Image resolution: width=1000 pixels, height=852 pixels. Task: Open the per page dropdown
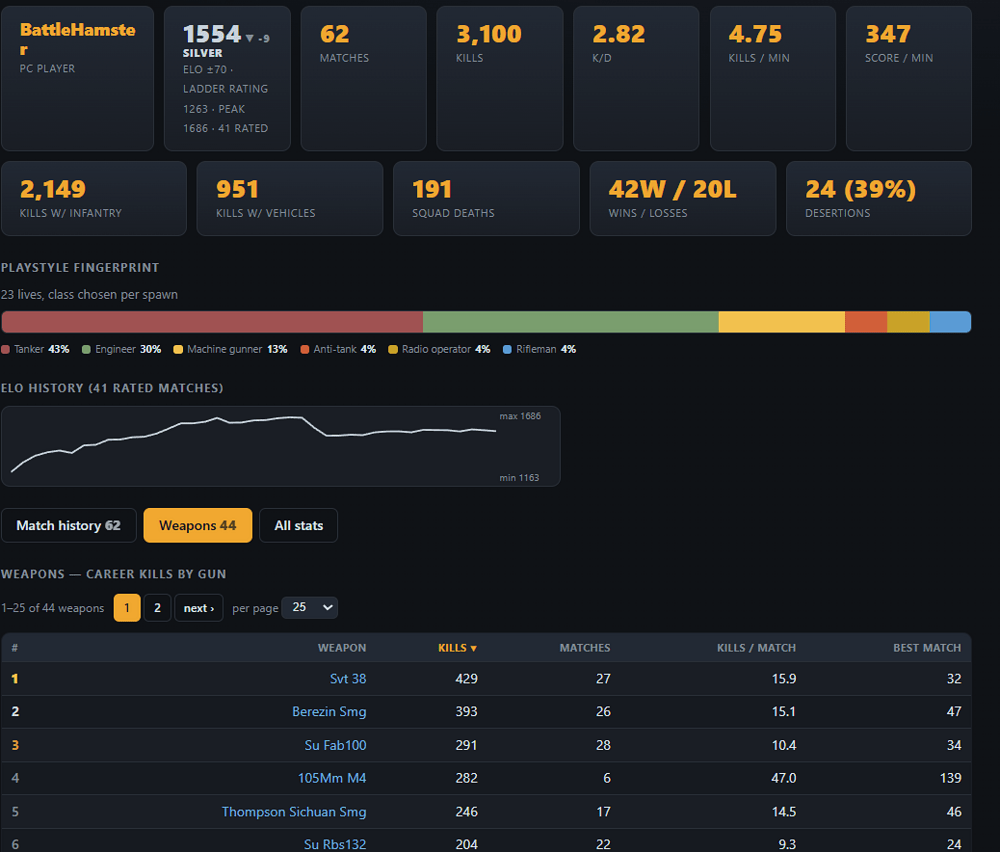tap(310, 607)
